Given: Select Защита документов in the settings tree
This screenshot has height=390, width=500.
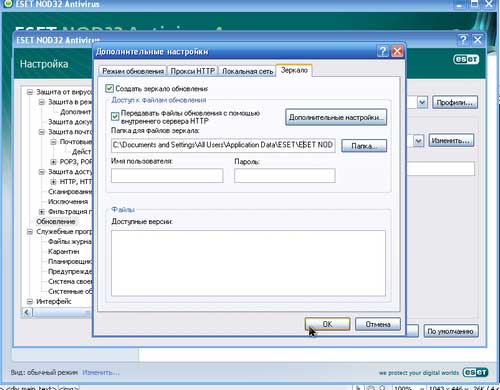Looking at the screenshot, I should pos(70,122).
